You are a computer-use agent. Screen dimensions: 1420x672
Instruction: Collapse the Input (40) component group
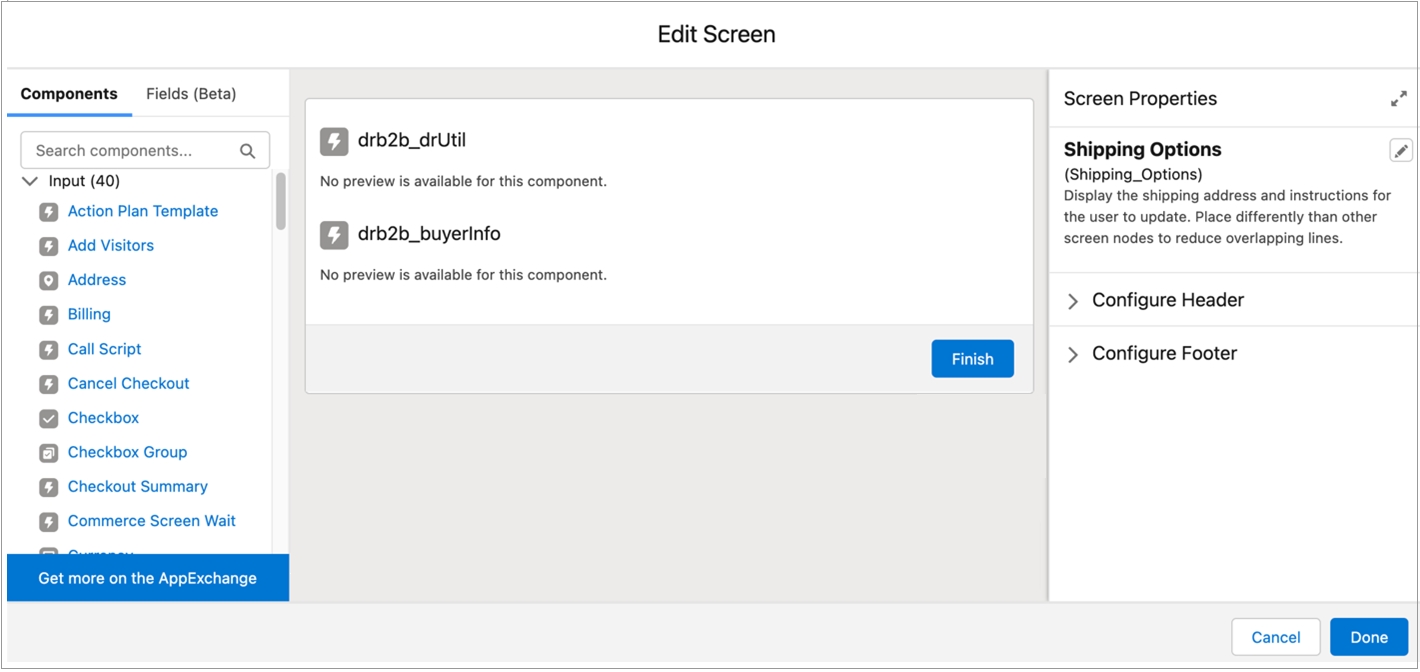pyautogui.click(x=30, y=181)
